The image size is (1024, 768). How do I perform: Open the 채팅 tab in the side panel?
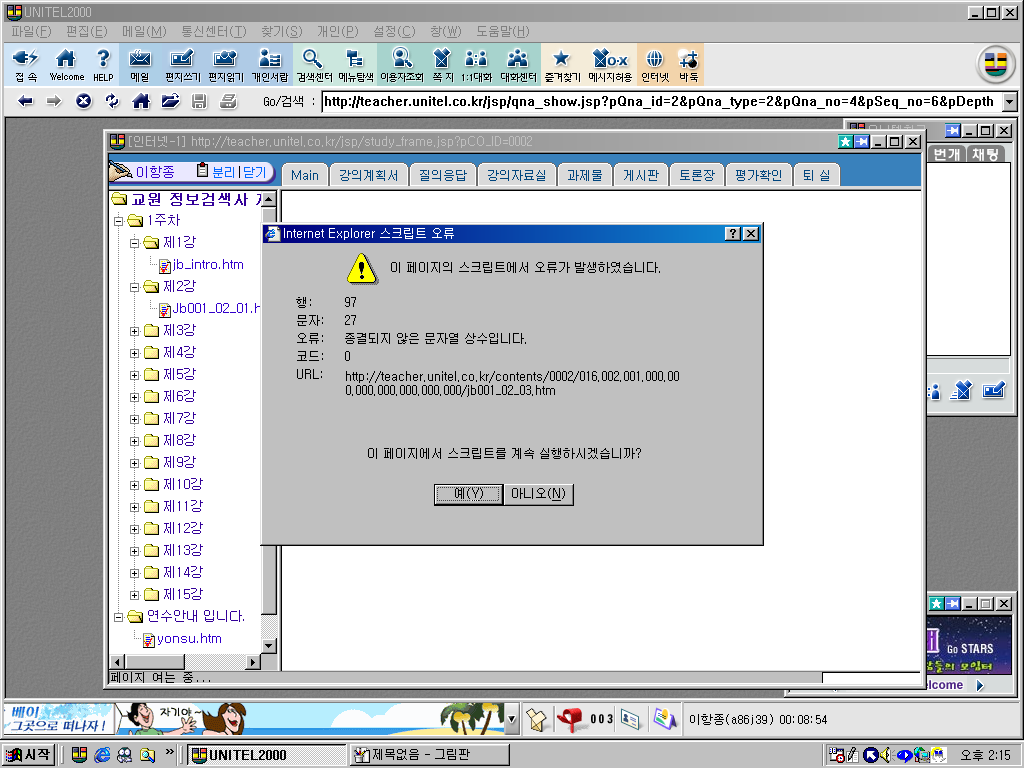[x=985, y=154]
